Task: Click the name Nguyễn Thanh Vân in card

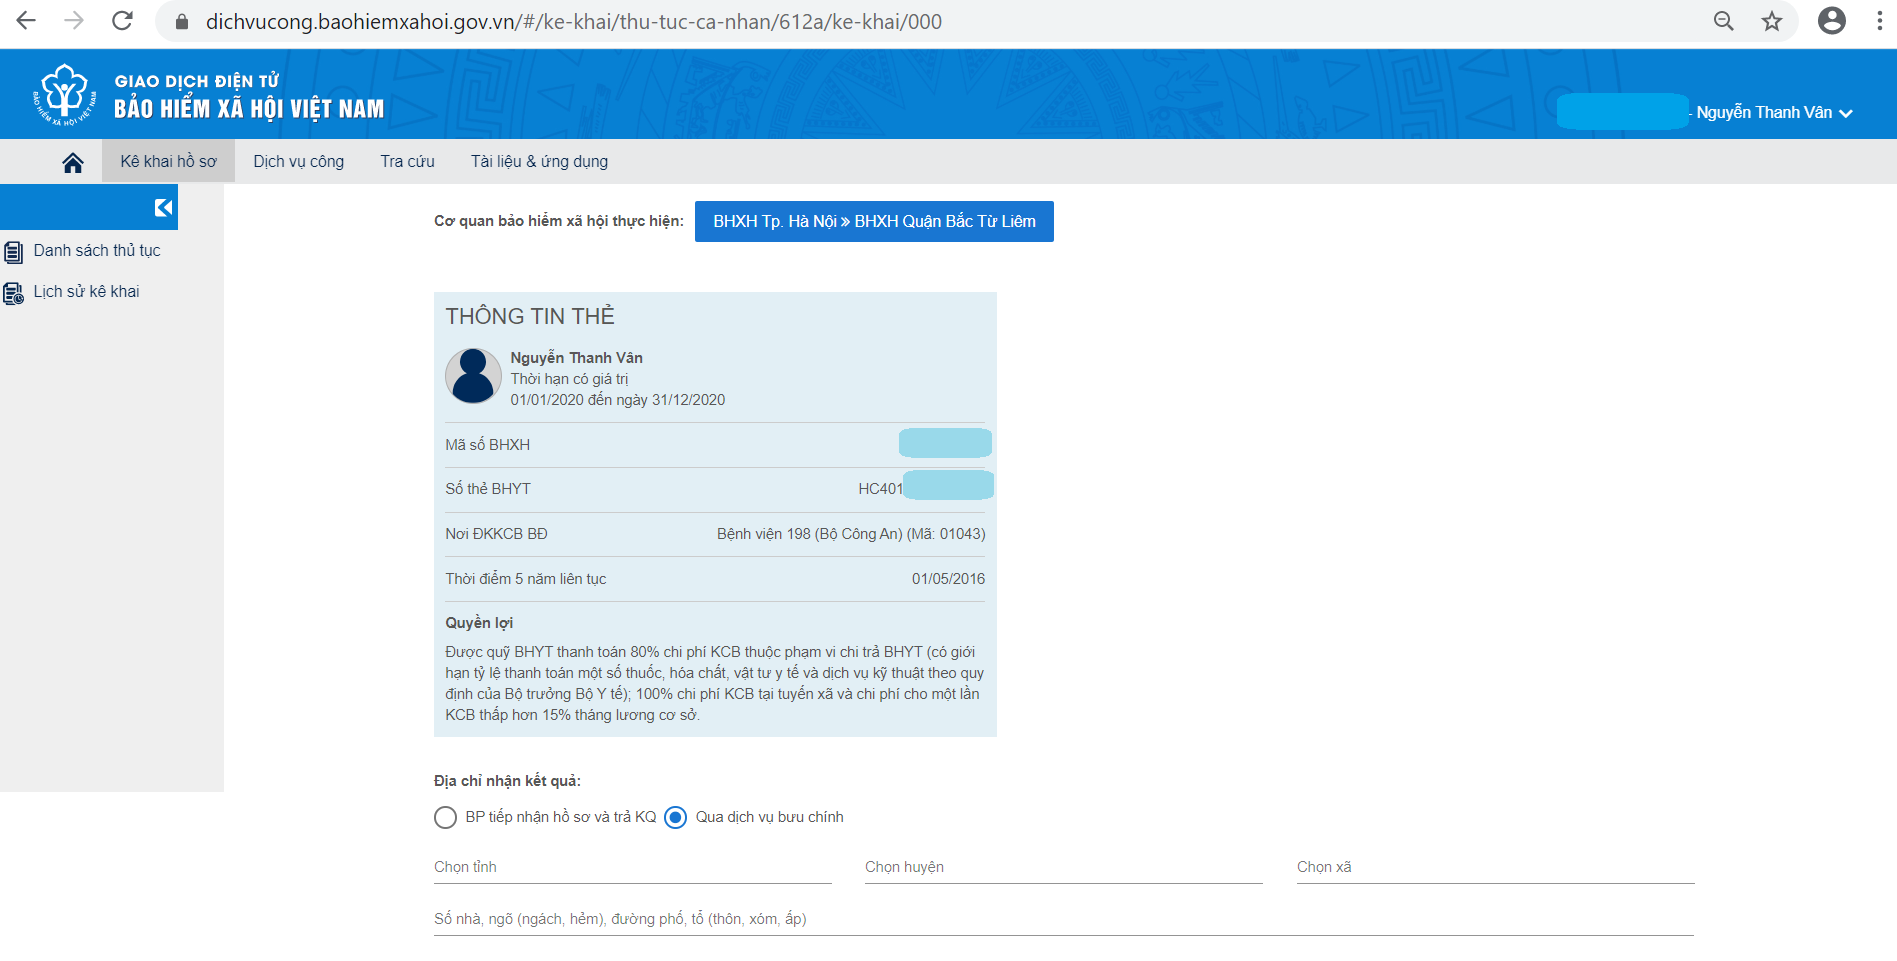Action: pos(577,358)
